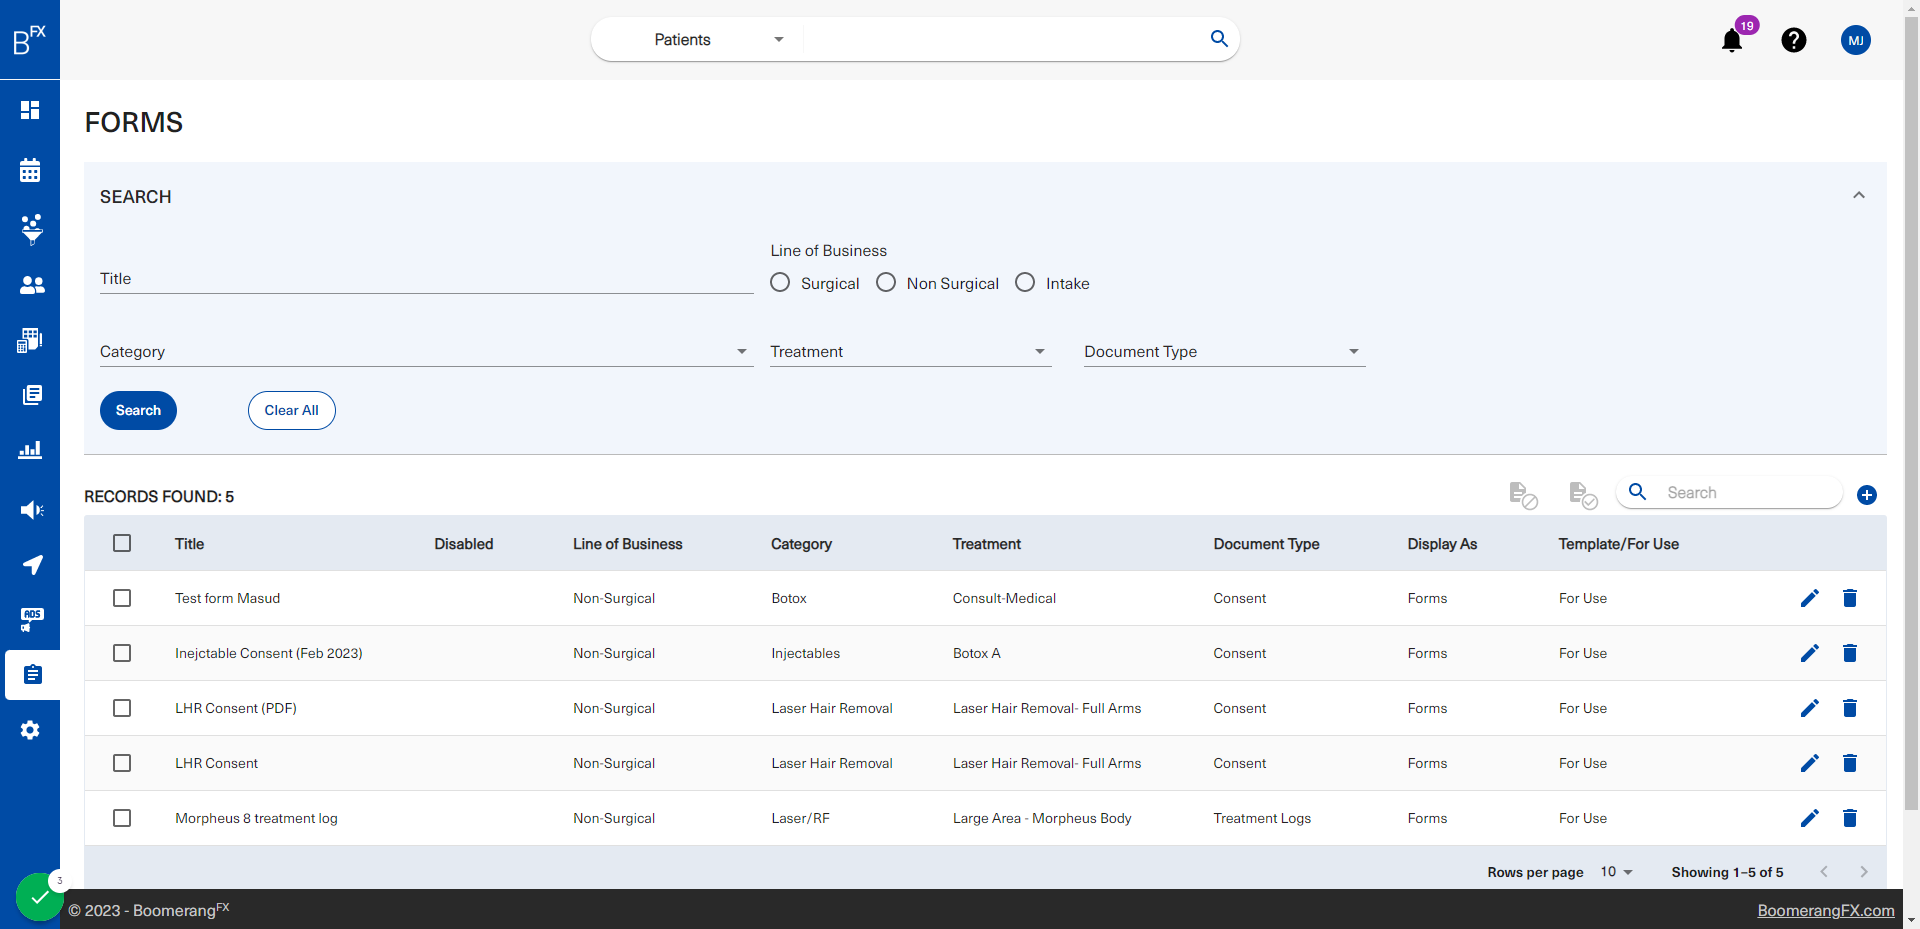Viewport: 1920px width, 929px height.
Task: Open the notifications bell icon
Action: pos(1732,40)
